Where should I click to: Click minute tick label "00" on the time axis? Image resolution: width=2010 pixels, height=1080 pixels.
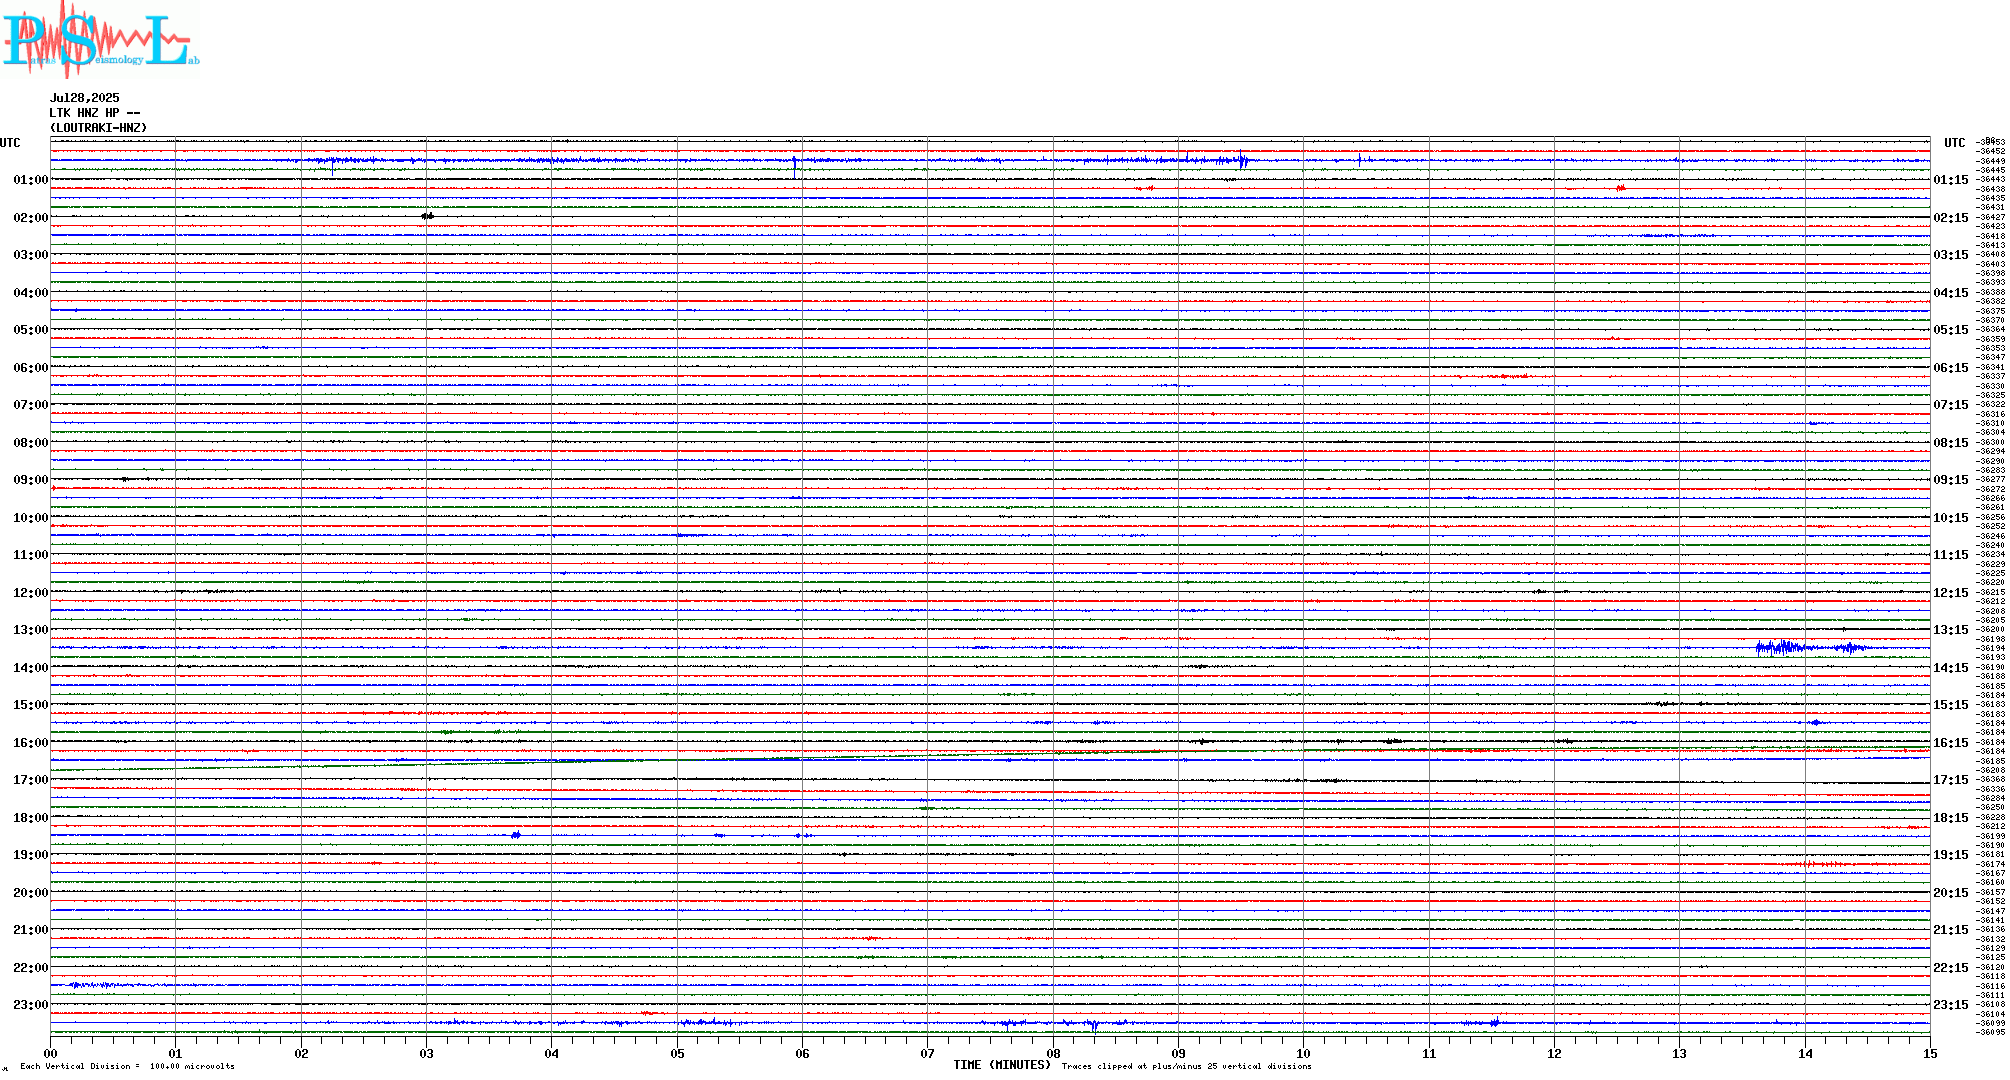coord(50,1053)
